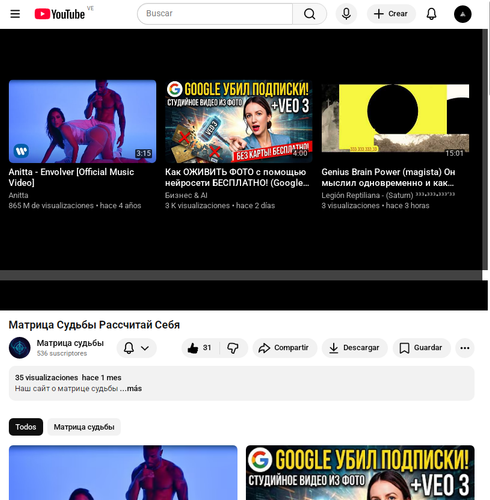Open notifications bell in header
The height and width of the screenshot is (500, 490).
[431, 14]
